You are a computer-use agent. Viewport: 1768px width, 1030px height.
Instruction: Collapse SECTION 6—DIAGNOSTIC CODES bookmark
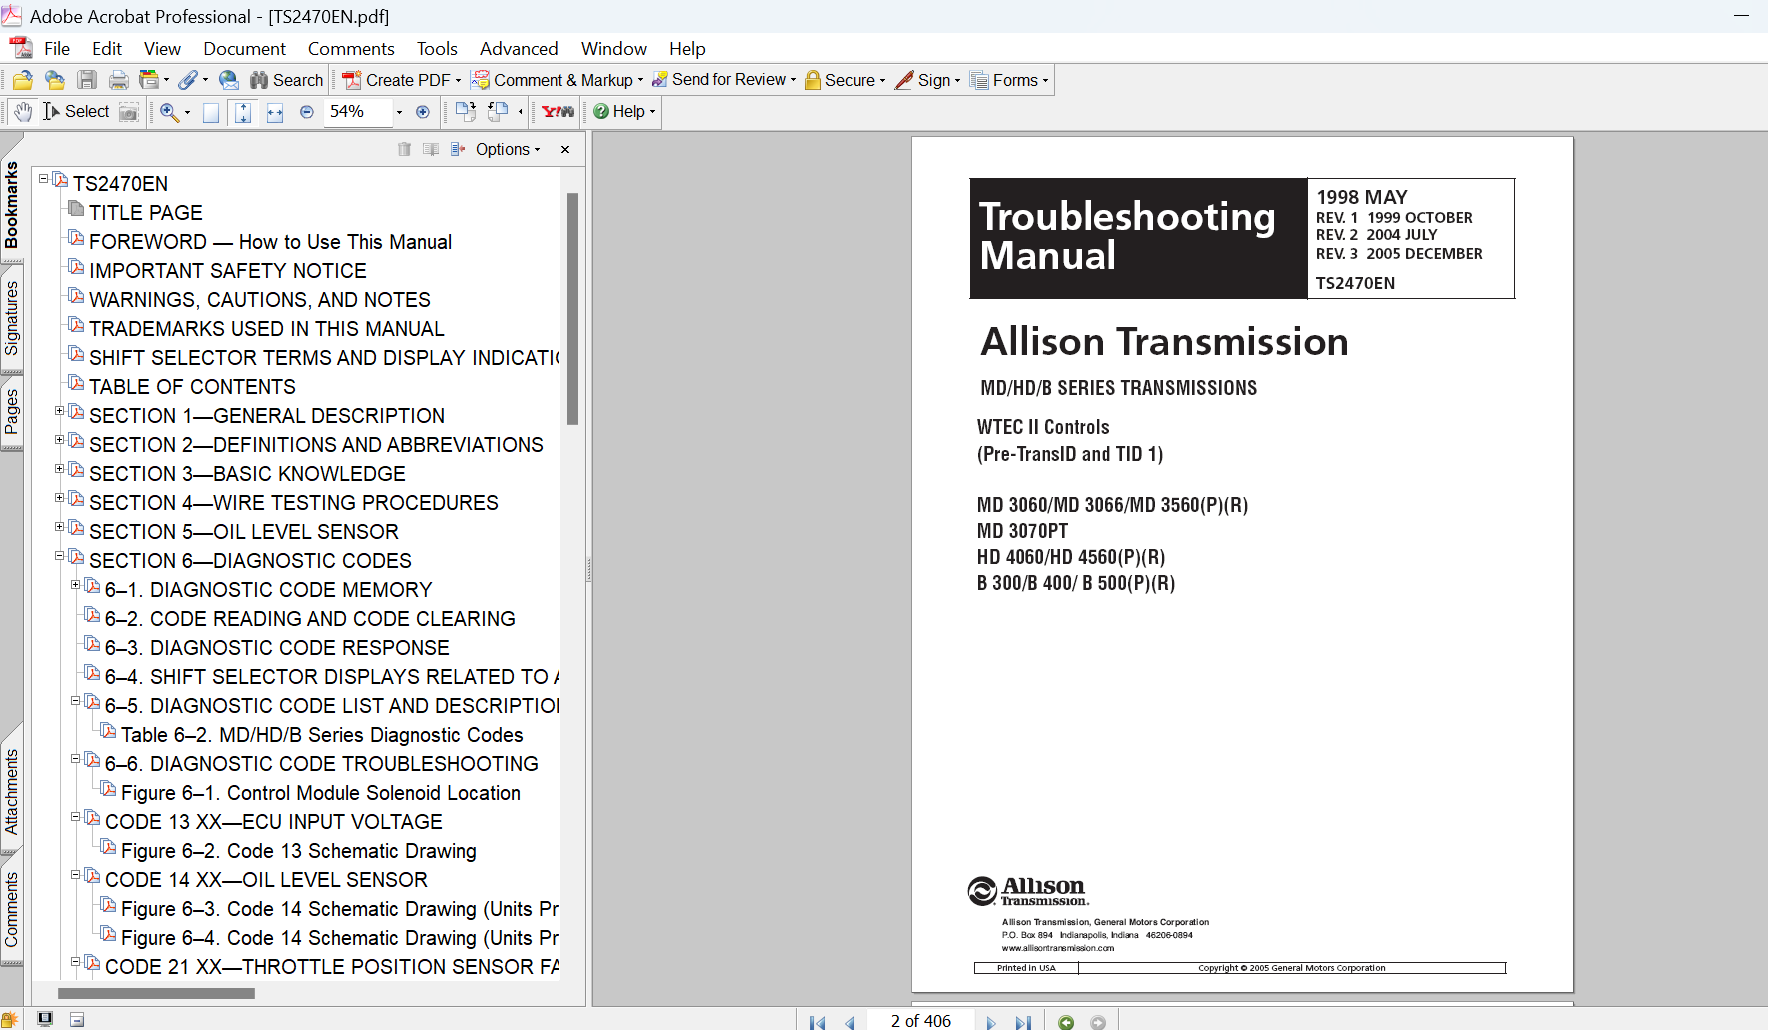point(59,556)
